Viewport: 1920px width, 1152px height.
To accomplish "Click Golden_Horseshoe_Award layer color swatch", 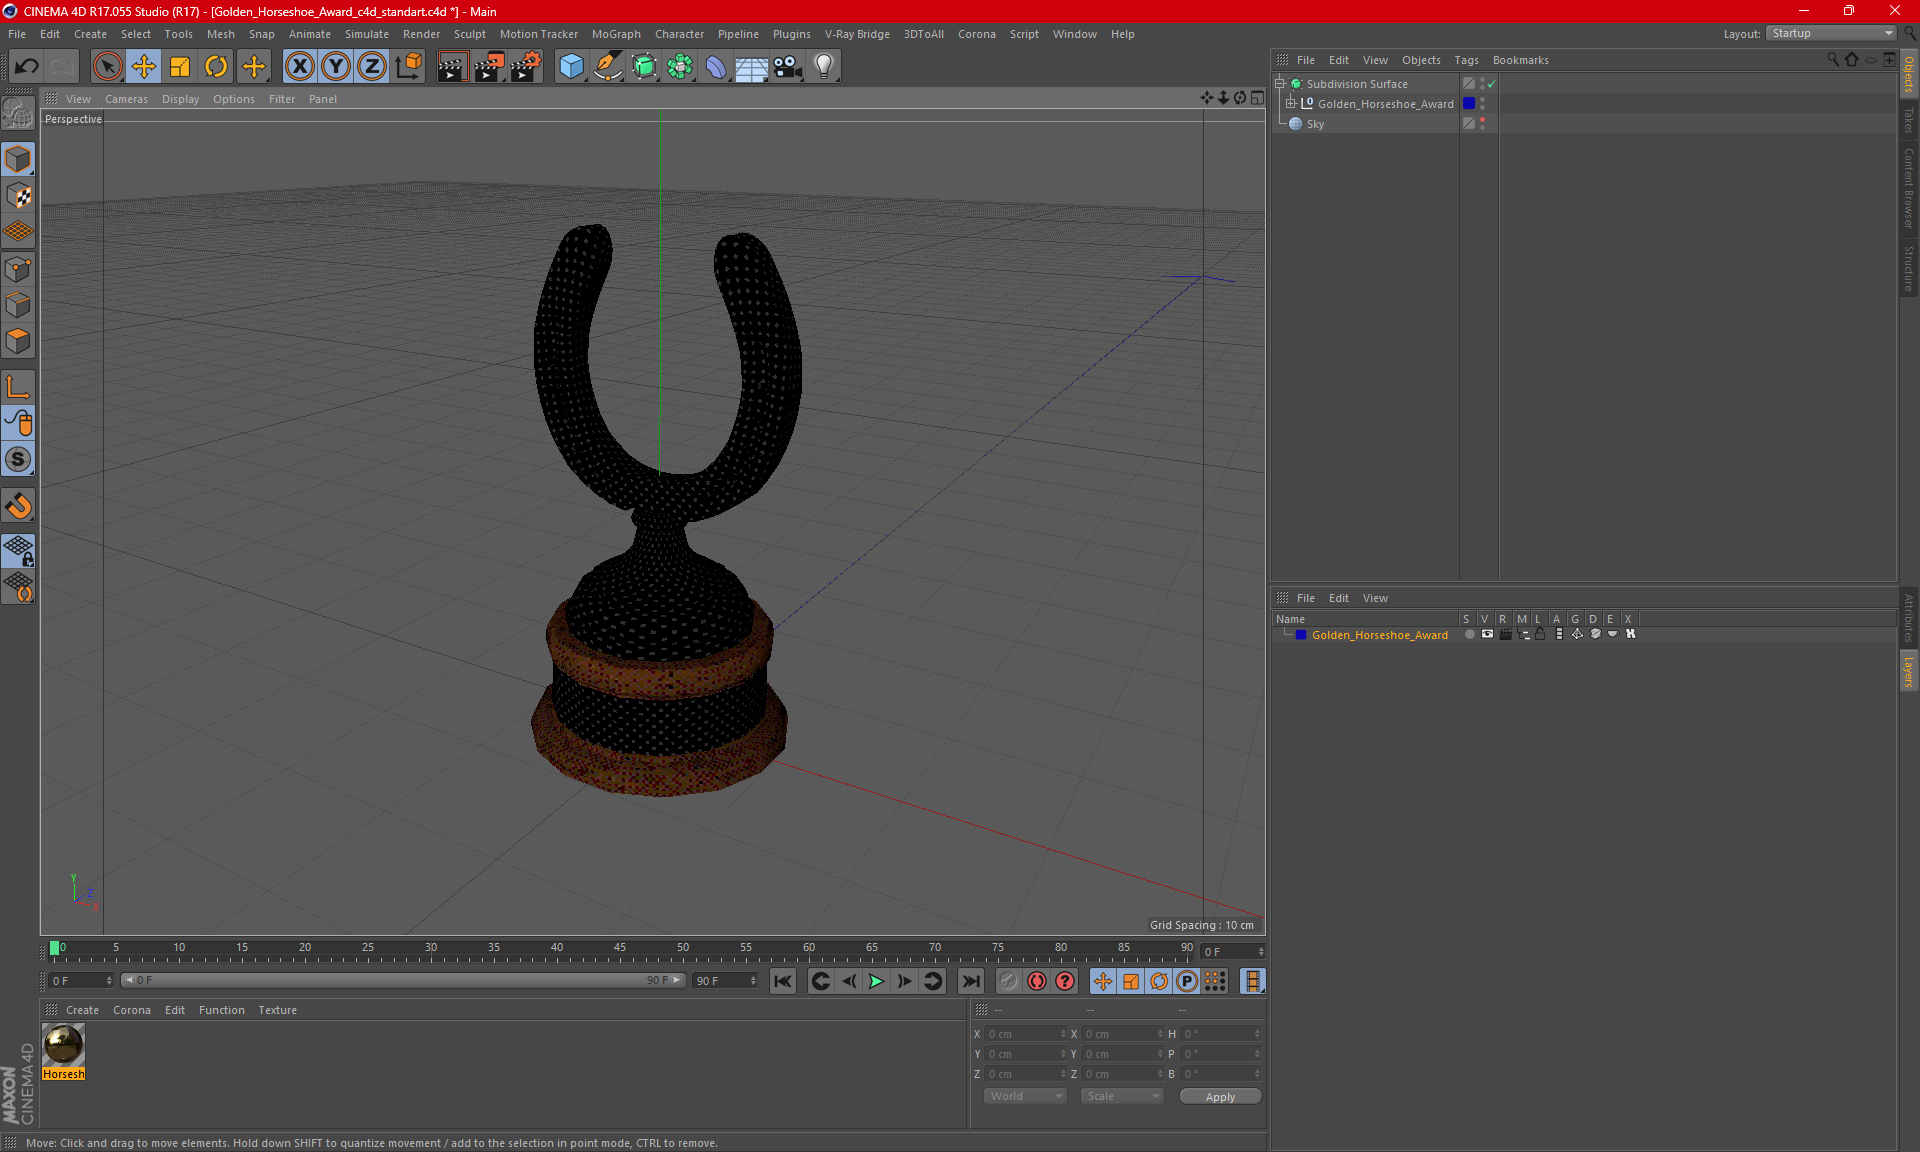I will [1301, 635].
